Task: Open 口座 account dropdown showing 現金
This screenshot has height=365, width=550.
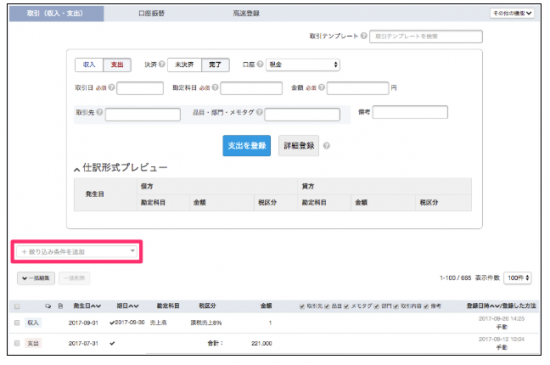Action: pyautogui.click(x=303, y=65)
